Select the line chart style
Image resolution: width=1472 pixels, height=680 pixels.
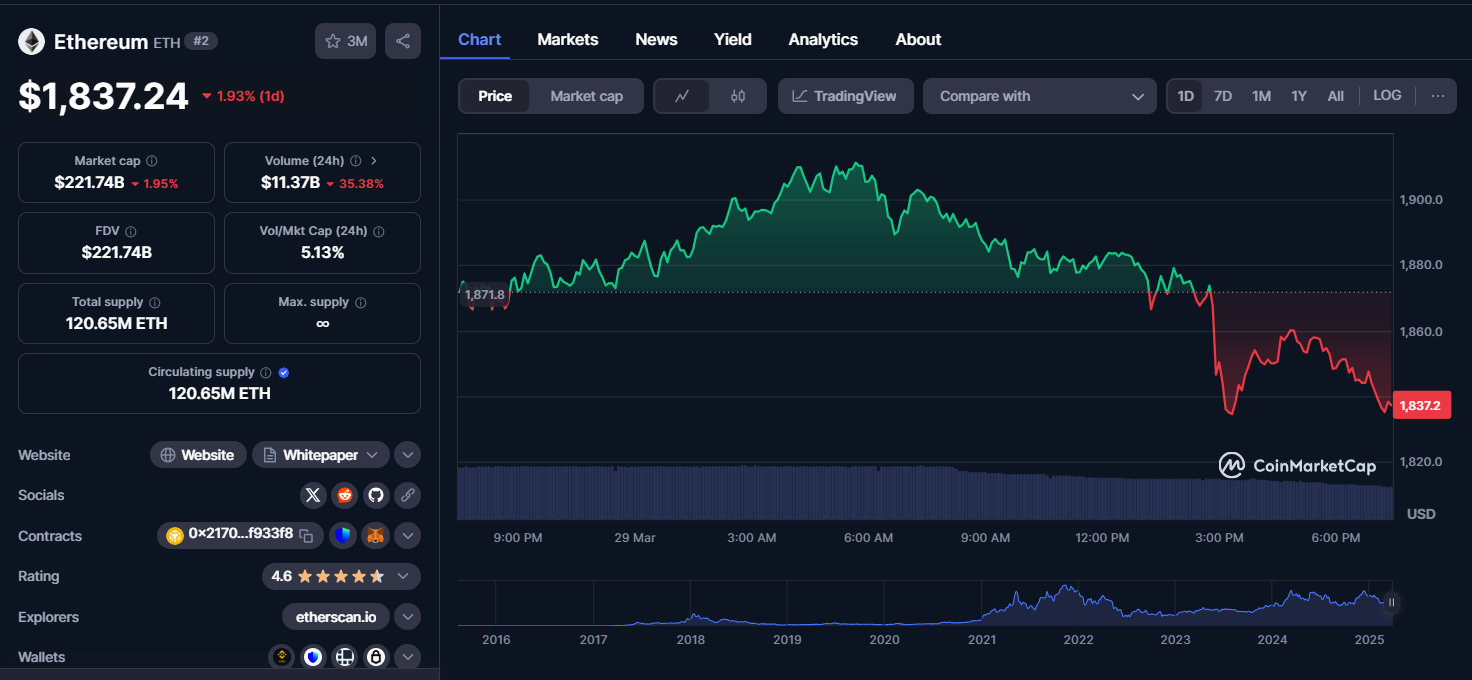coord(683,96)
